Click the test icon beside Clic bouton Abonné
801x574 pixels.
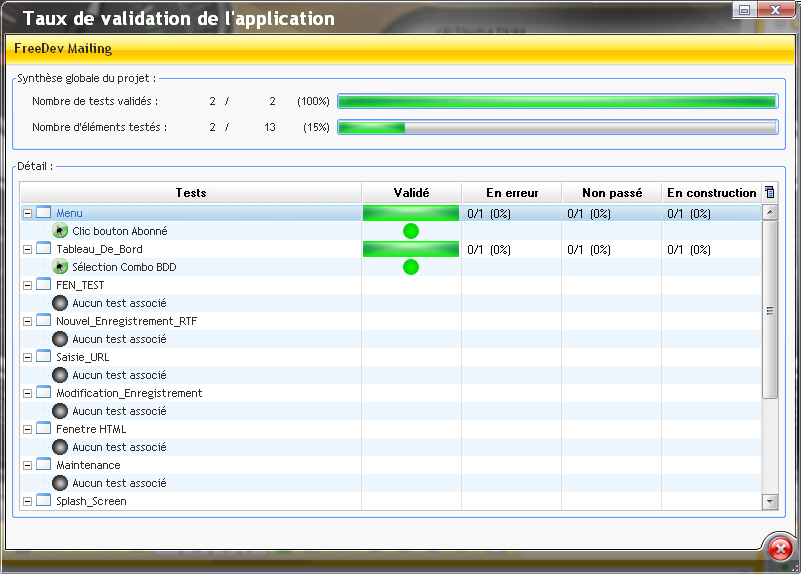pyautogui.click(x=60, y=231)
